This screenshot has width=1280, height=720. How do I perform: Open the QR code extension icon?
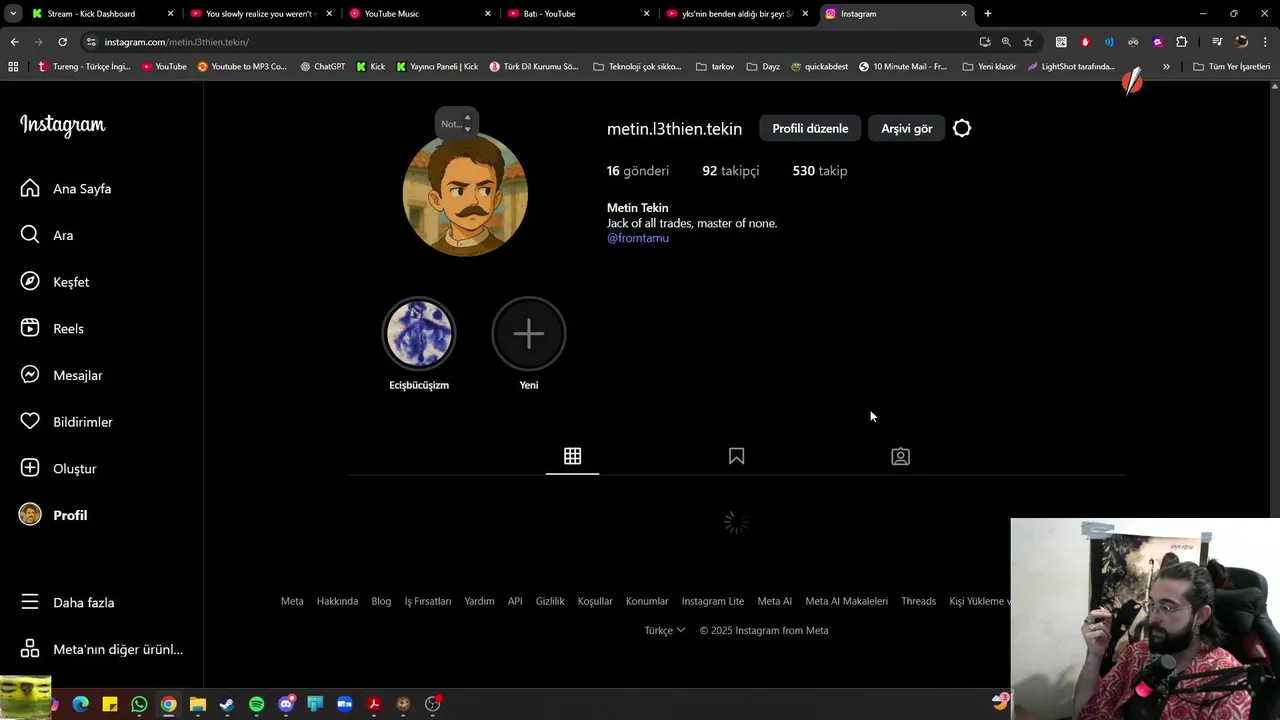[1061, 42]
